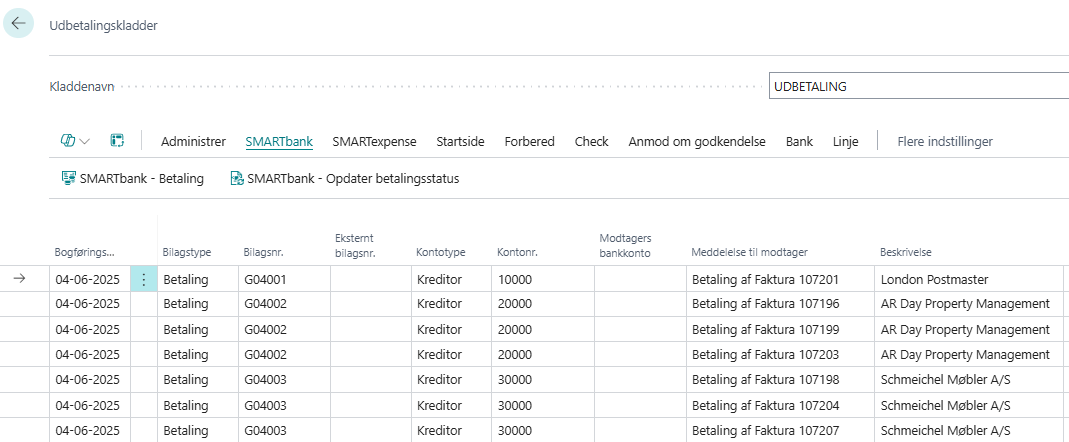The width and height of the screenshot is (1069, 442).
Task: Open the SMARTexpense menu
Action: tap(374, 141)
